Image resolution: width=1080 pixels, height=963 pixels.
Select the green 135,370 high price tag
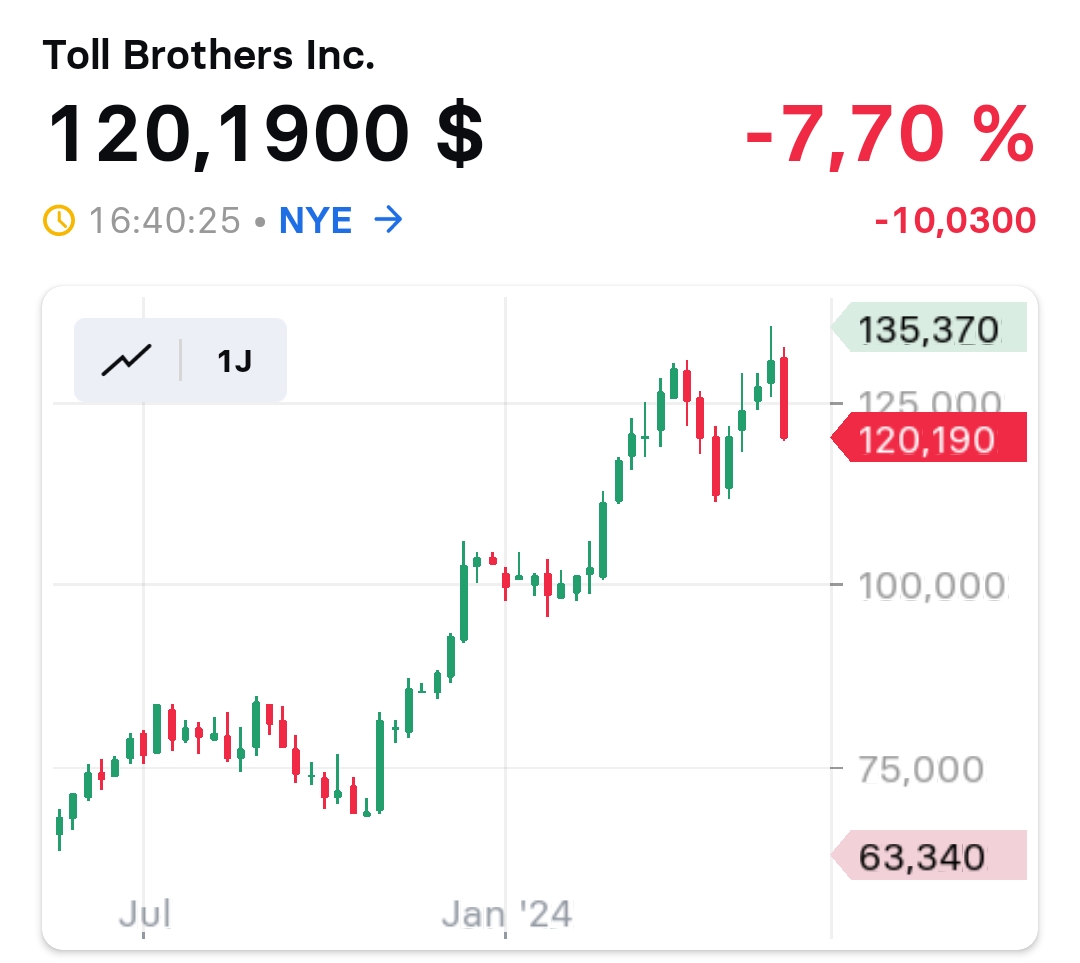[930, 328]
